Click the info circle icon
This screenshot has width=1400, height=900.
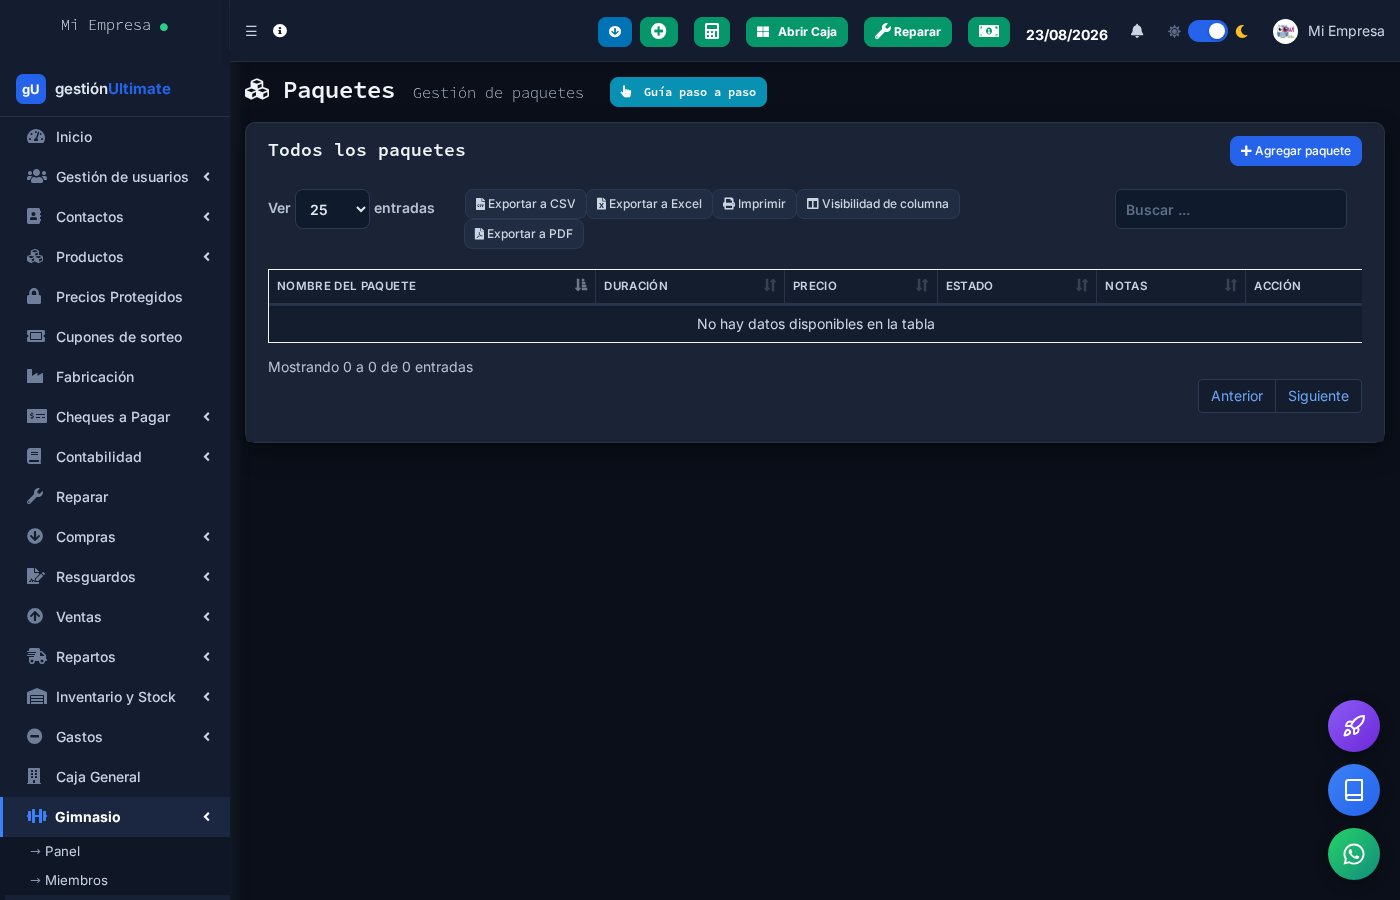(280, 31)
